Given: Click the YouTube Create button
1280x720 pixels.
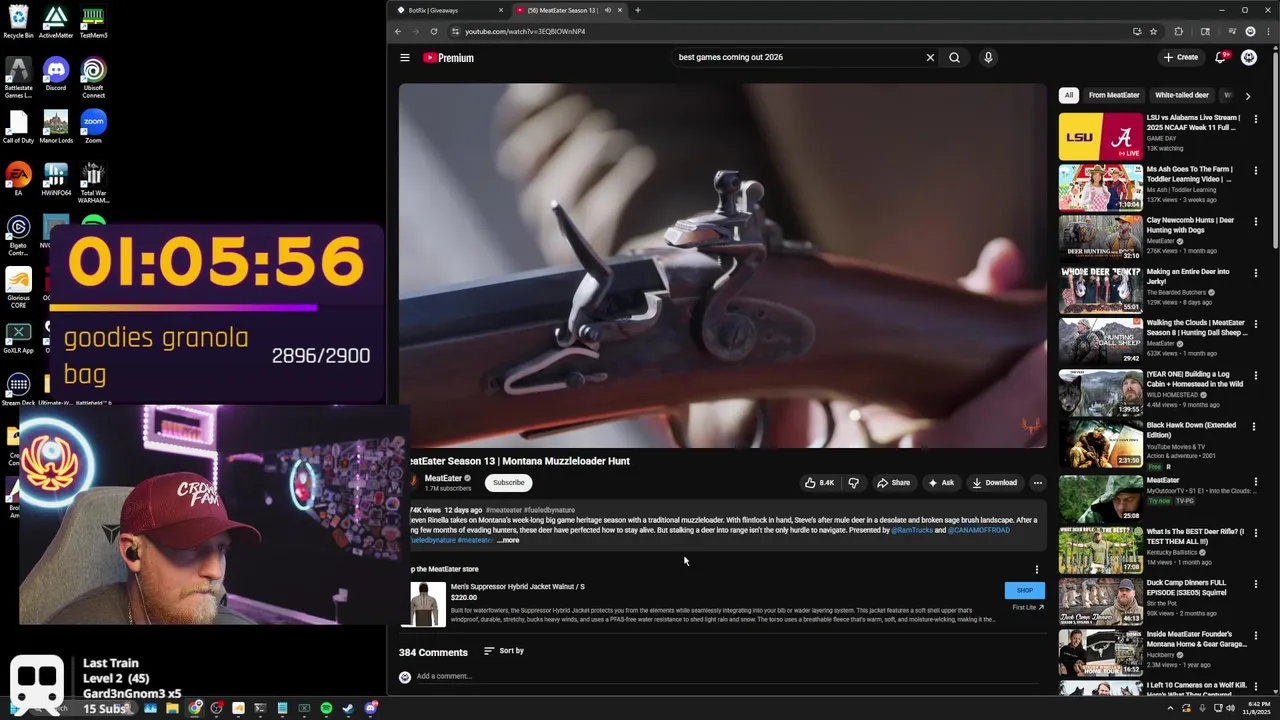Looking at the screenshot, I should pos(1181,58).
